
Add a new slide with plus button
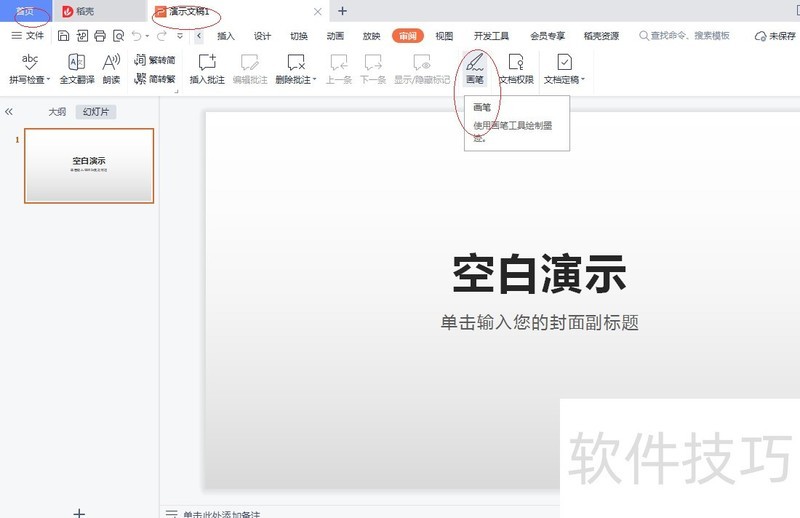pos(79,512)
